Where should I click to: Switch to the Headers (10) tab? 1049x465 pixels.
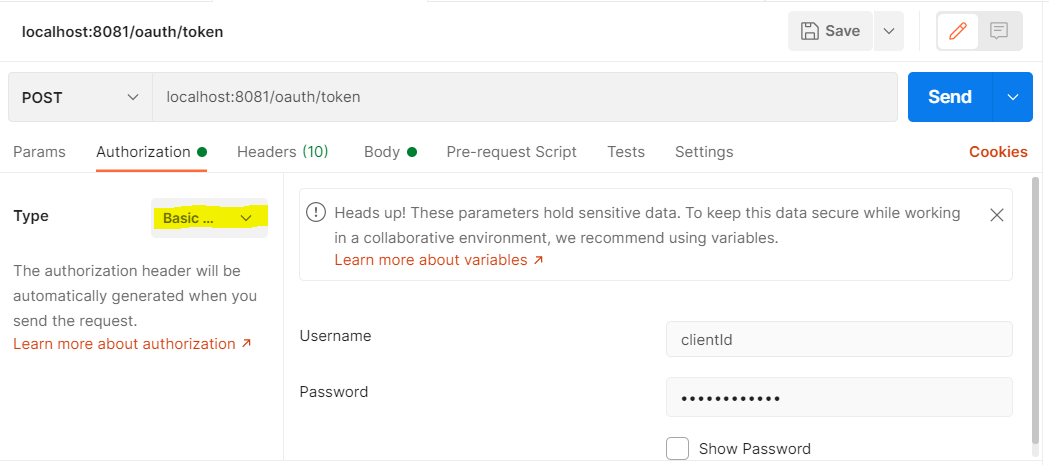point(282,152)
